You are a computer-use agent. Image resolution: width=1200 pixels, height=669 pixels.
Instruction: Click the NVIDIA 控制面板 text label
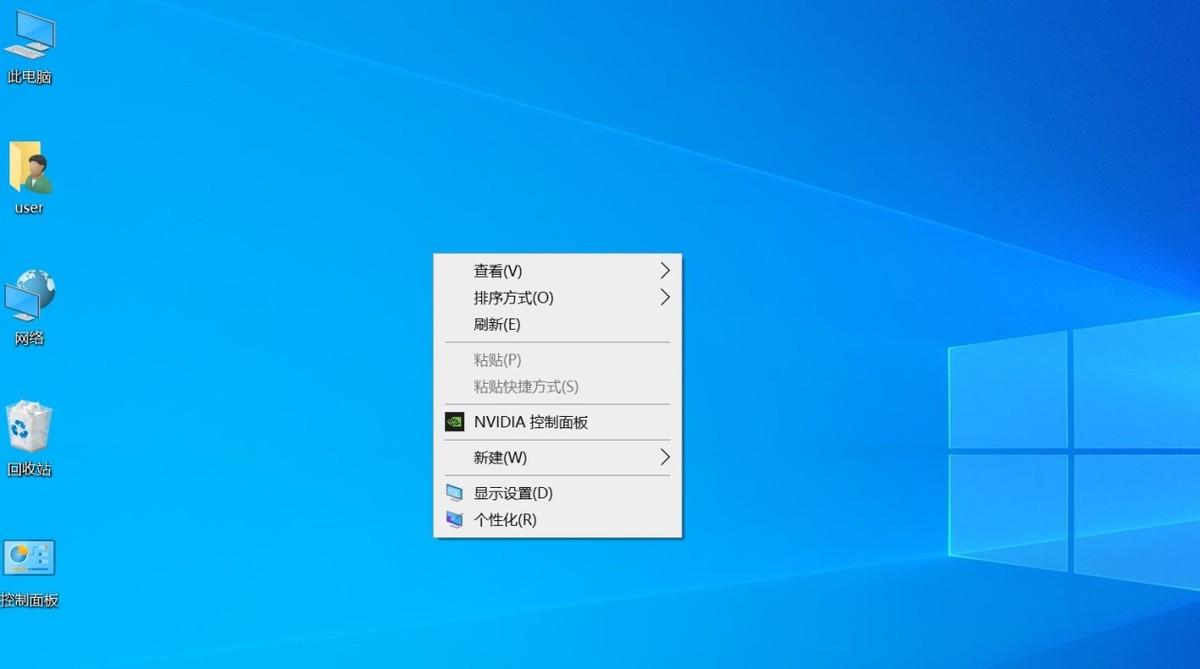[x=531, y=422]
